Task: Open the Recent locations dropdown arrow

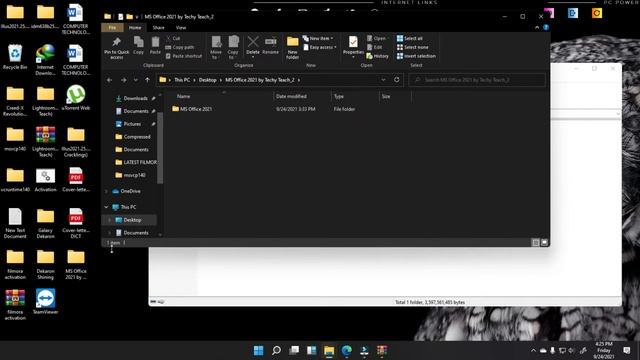Action: pyautogui.click(x=136, y=80)
